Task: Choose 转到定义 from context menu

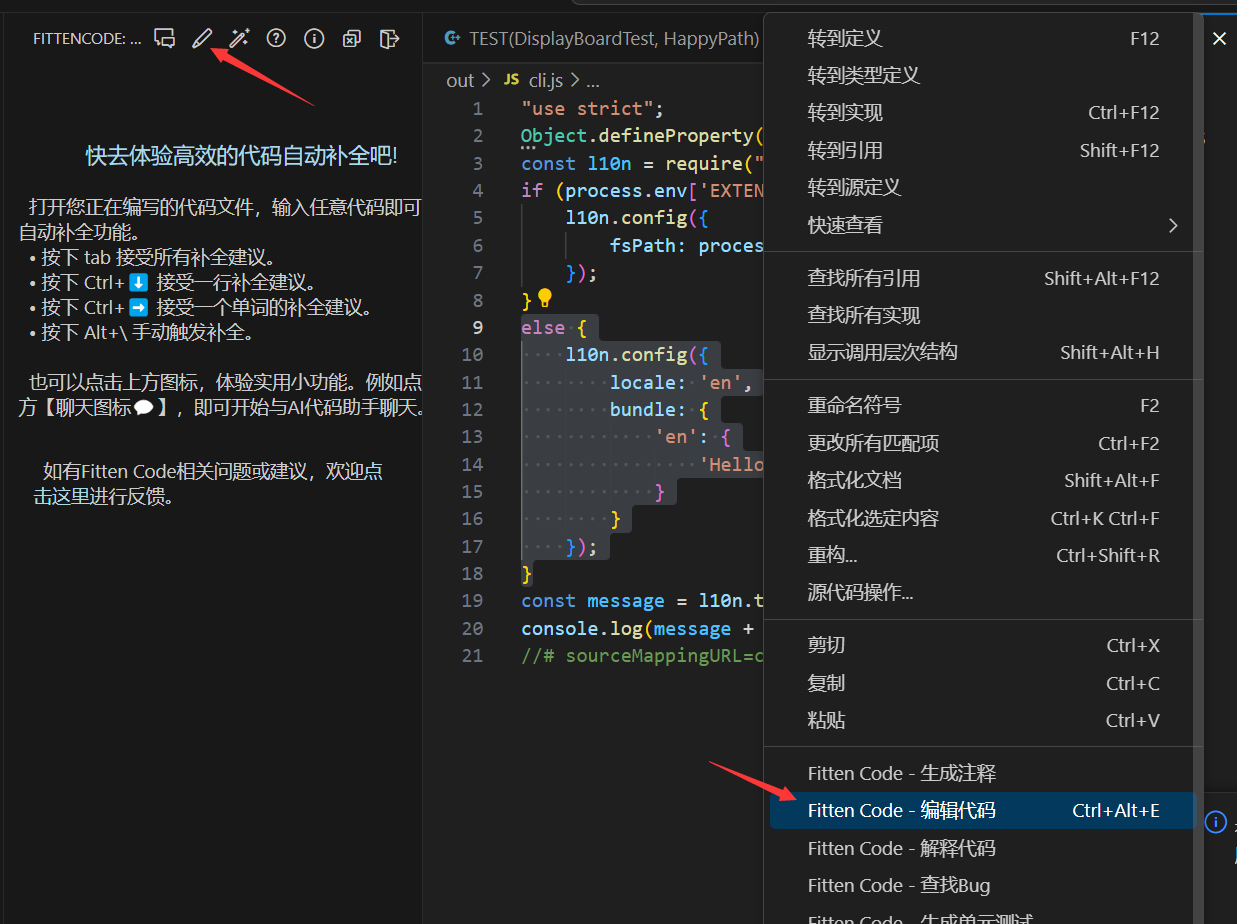Action: (845, 39)
